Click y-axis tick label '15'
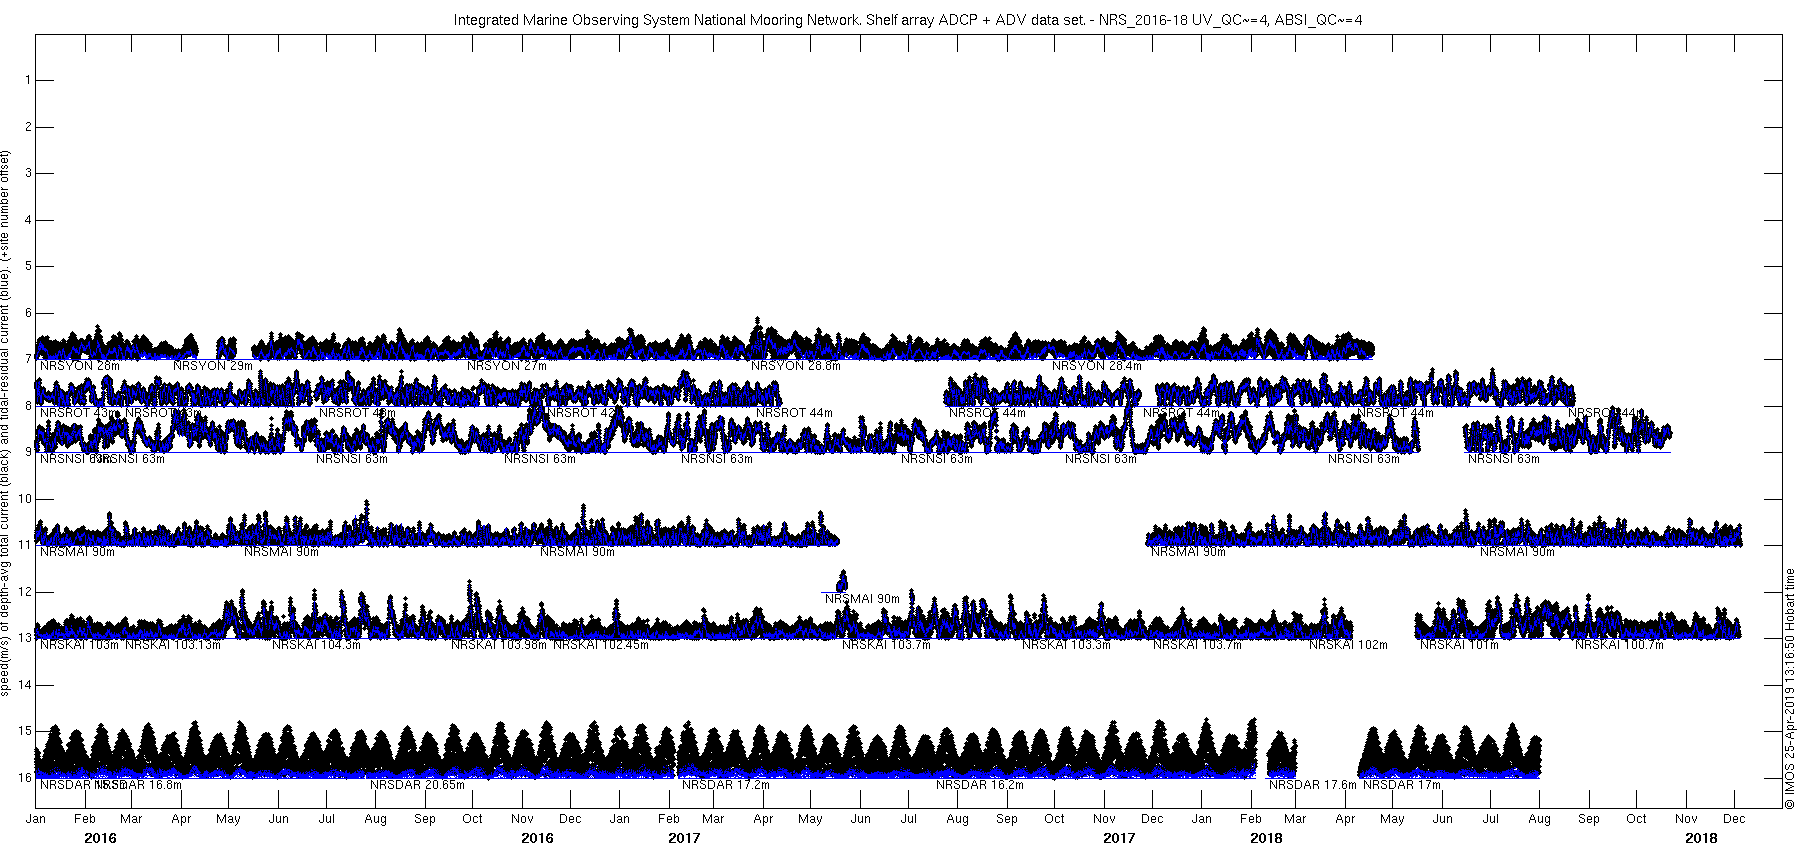Viewport: 1800px width, 850px height. (x=25, y=731)
